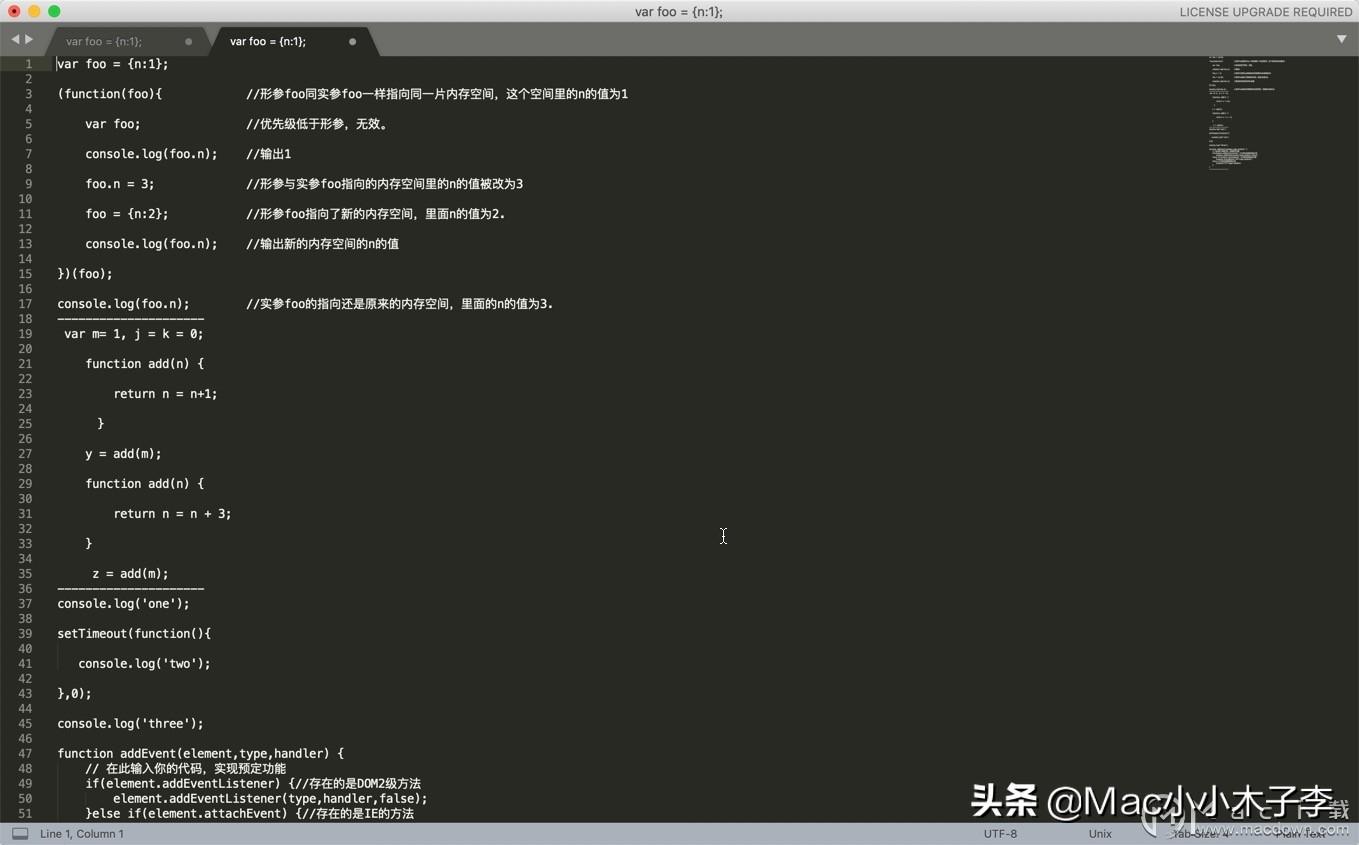This screenshot has height=845, width=1359.
Task: Click the '//优先级低于形参，无效。' comment
Action: click(x=317, y=124)
